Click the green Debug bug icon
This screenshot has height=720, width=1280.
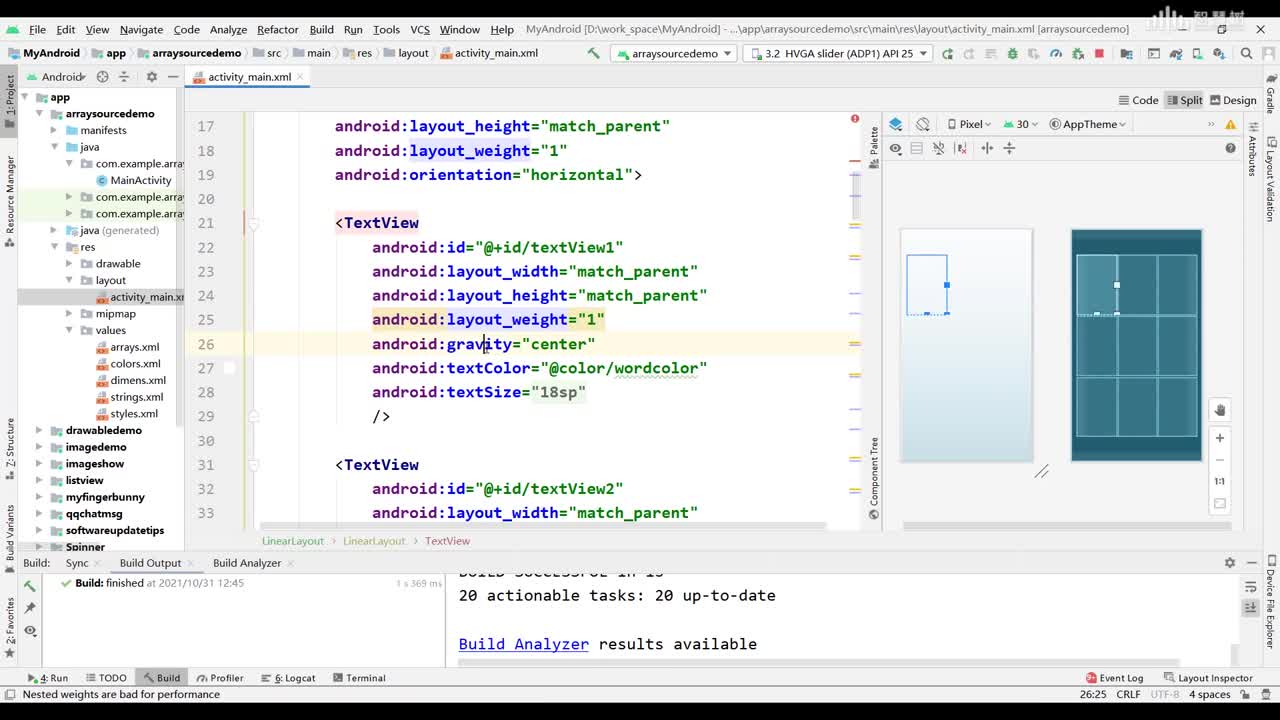1012,53
